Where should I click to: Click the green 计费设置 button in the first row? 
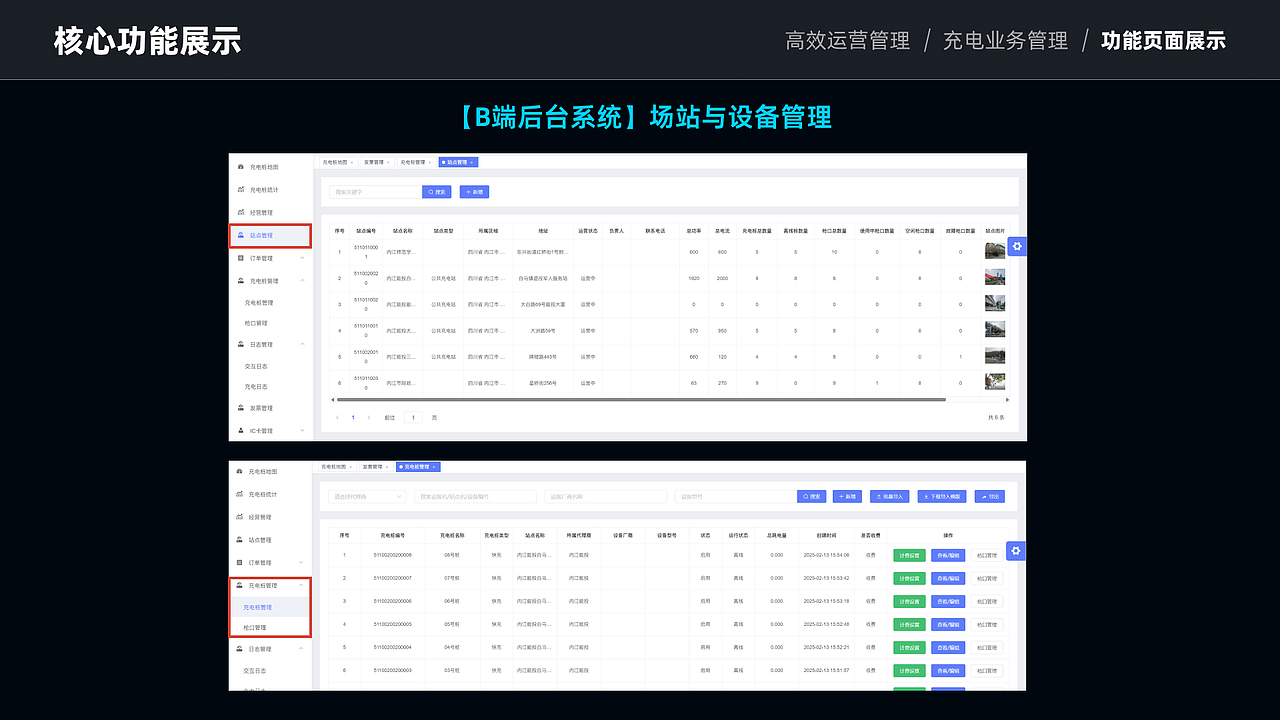click(x=908, y=558)
